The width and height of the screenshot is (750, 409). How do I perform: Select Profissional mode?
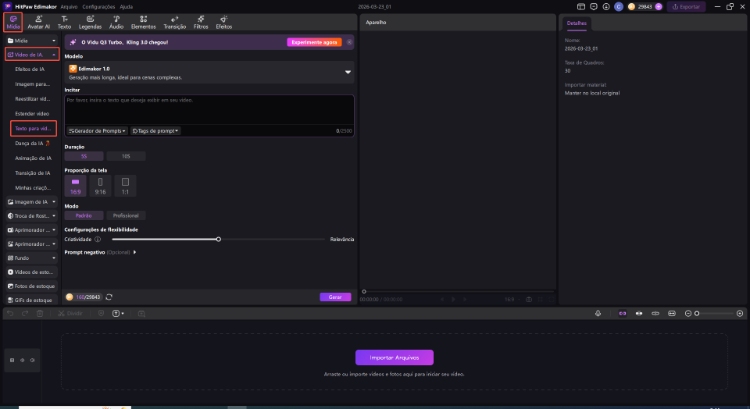126,216
